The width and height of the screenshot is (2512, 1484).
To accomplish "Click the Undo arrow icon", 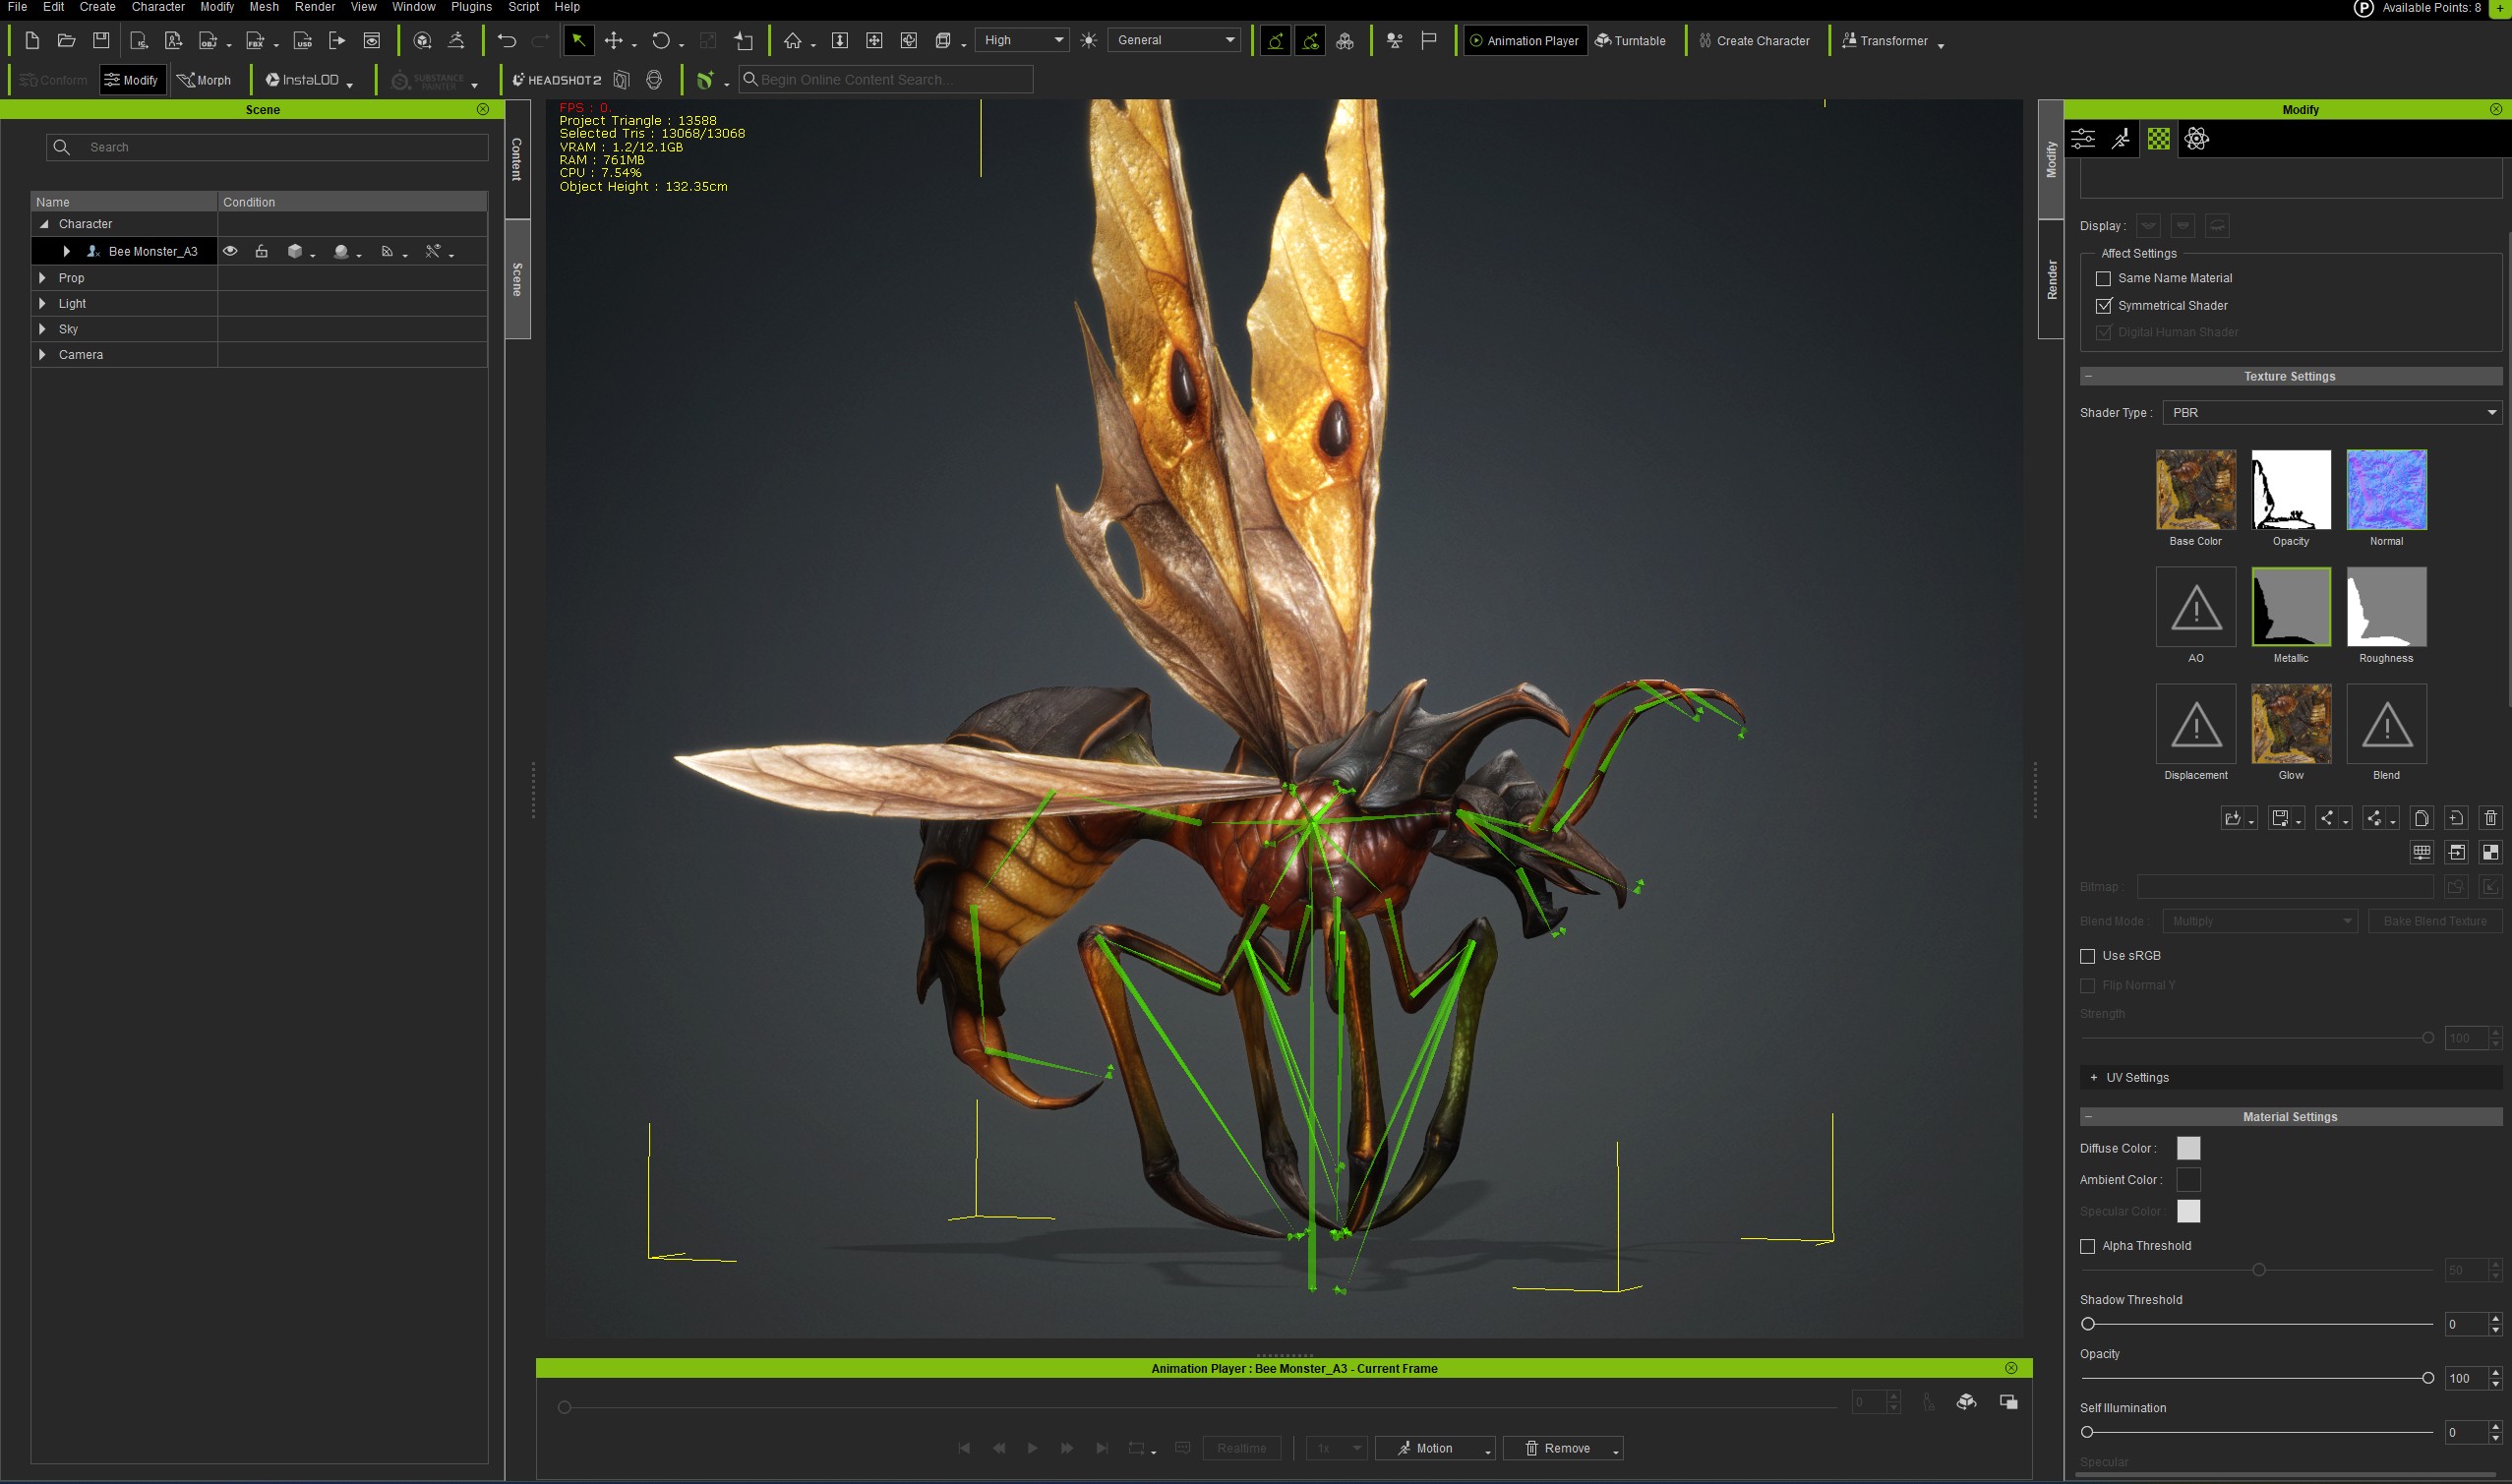I will point(507,40).
